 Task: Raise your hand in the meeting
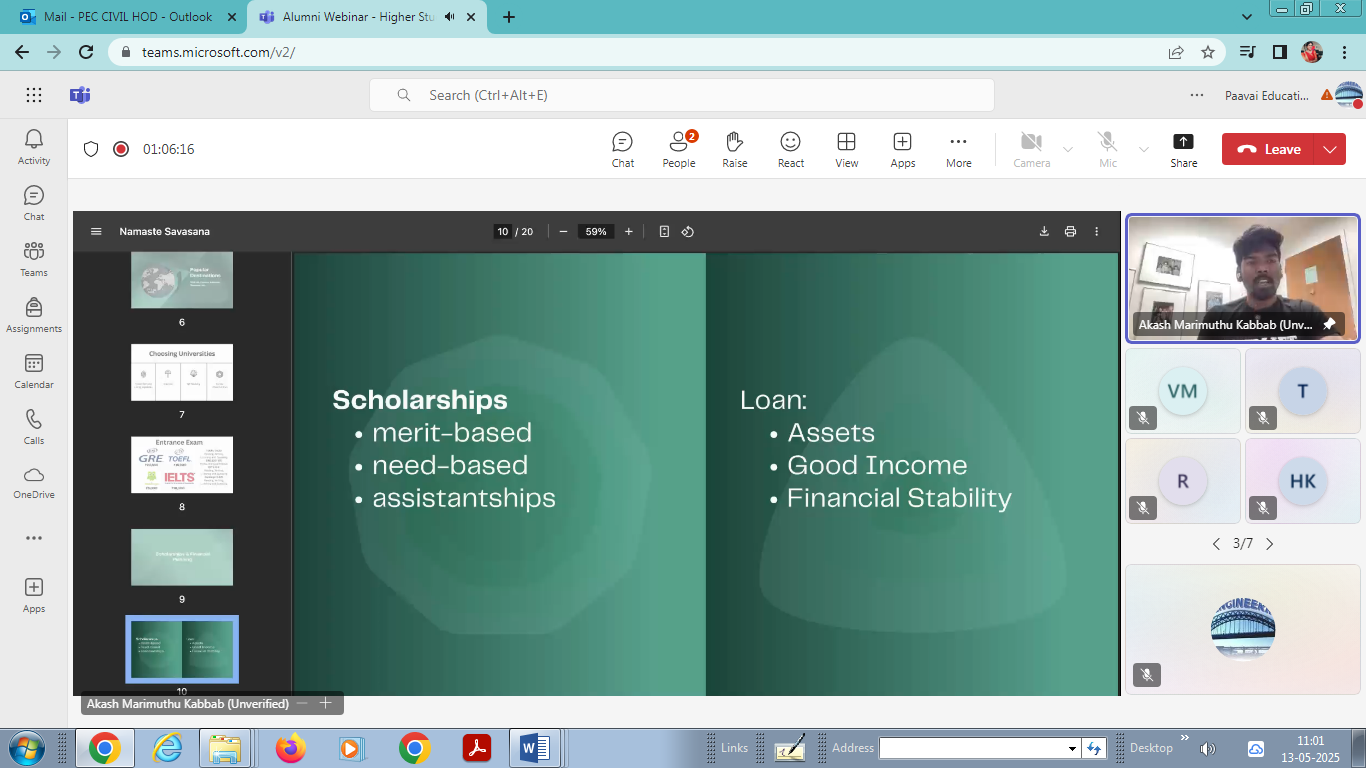[x=734, y=149]
